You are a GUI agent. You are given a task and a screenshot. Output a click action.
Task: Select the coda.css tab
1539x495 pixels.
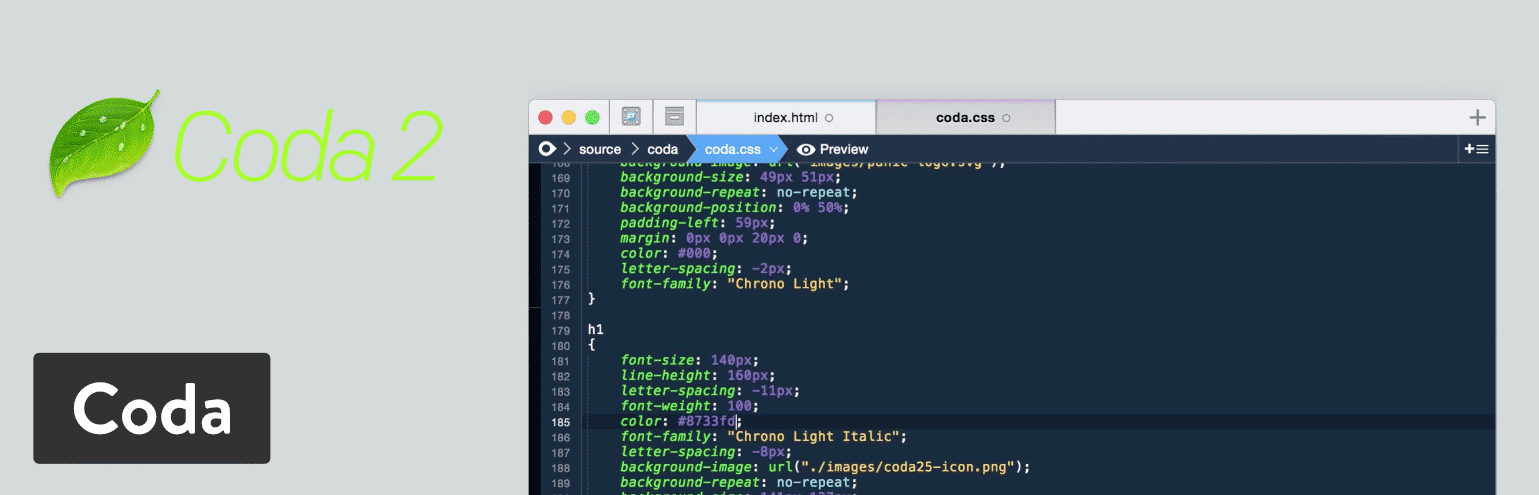[x=964, y=117]
